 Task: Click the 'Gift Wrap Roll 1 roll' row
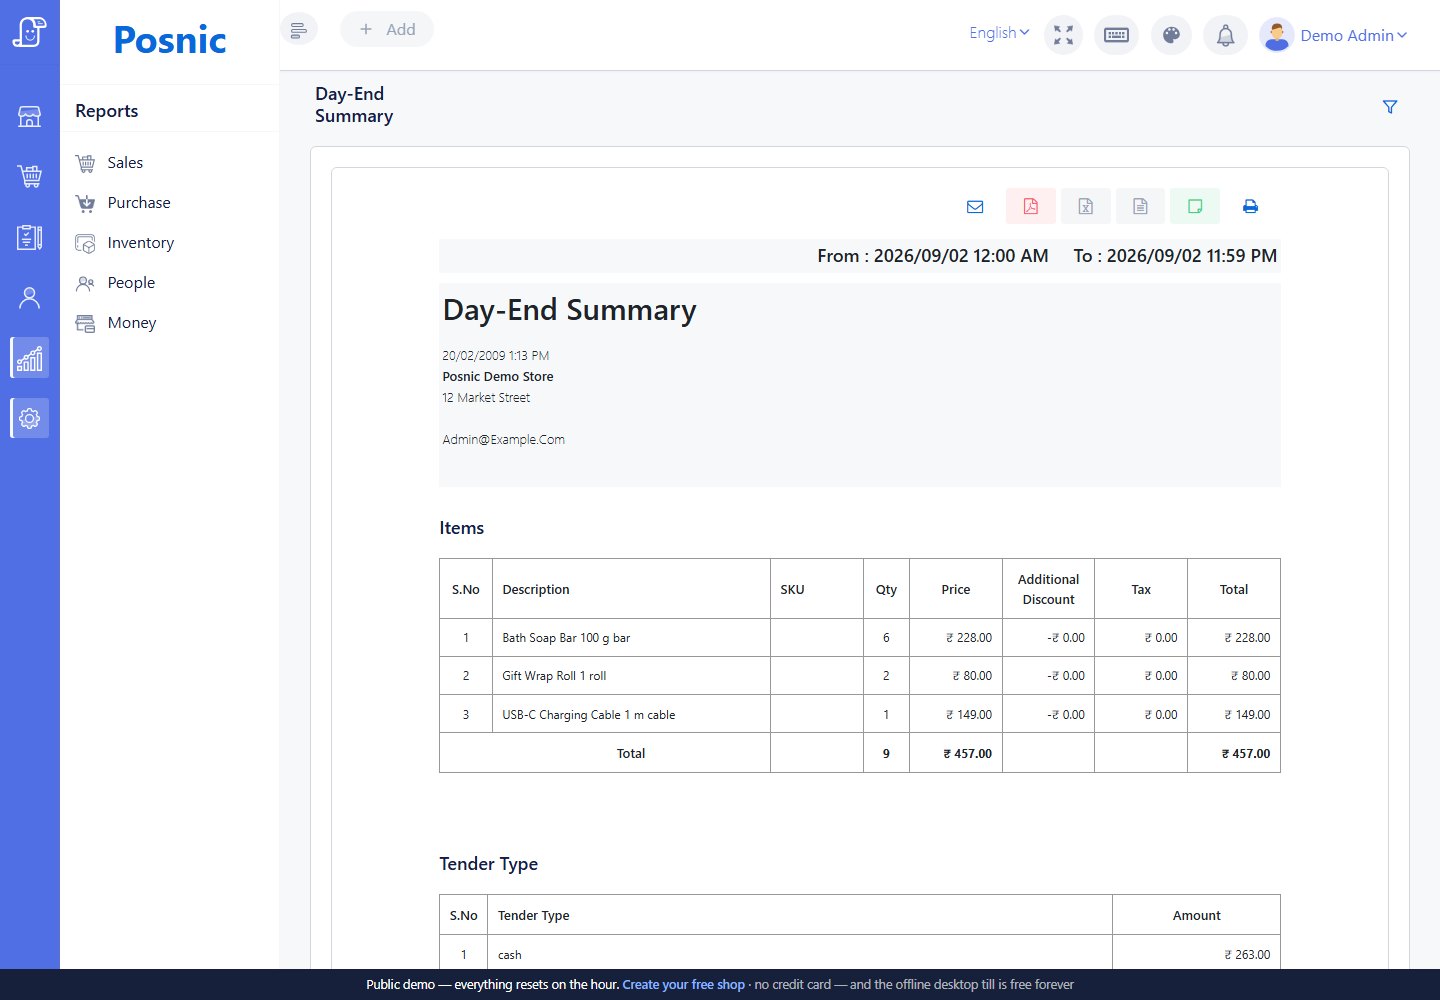click(x=860, y=676)
